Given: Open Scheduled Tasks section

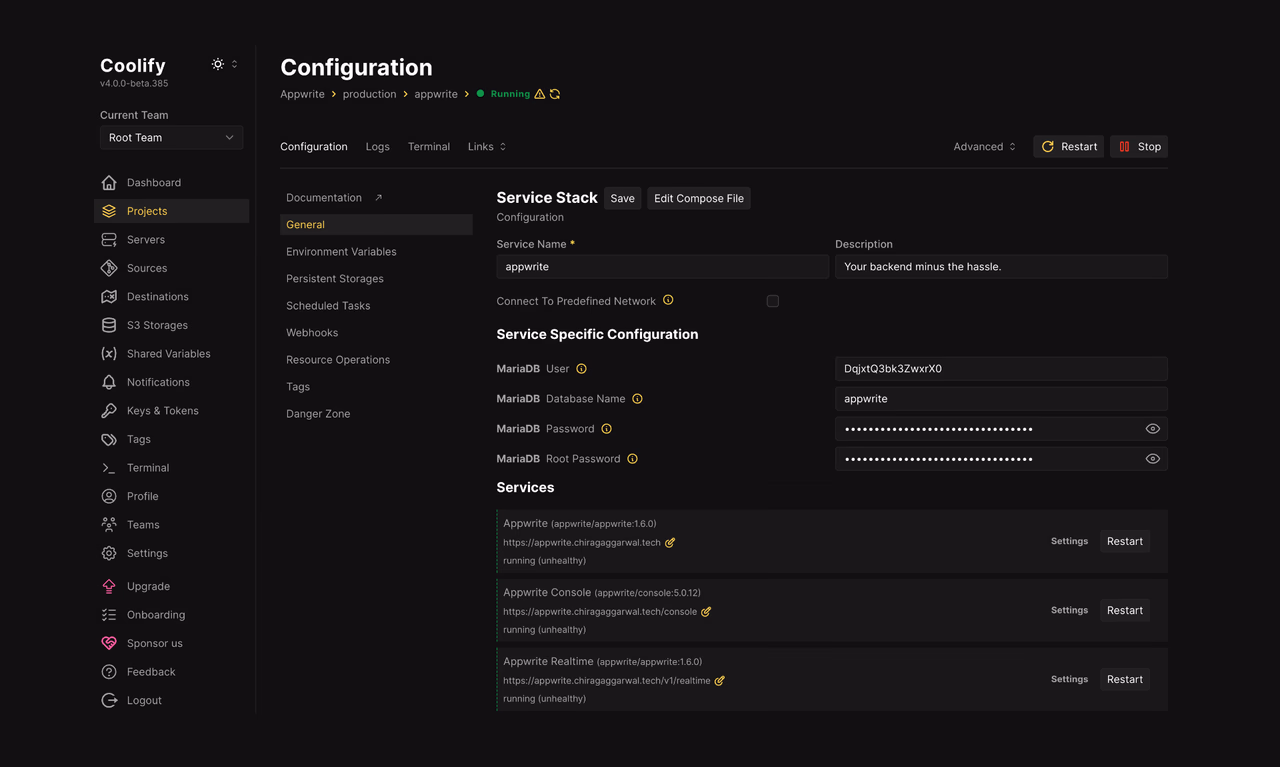Looking at the screenshot, I should point(376,306).
